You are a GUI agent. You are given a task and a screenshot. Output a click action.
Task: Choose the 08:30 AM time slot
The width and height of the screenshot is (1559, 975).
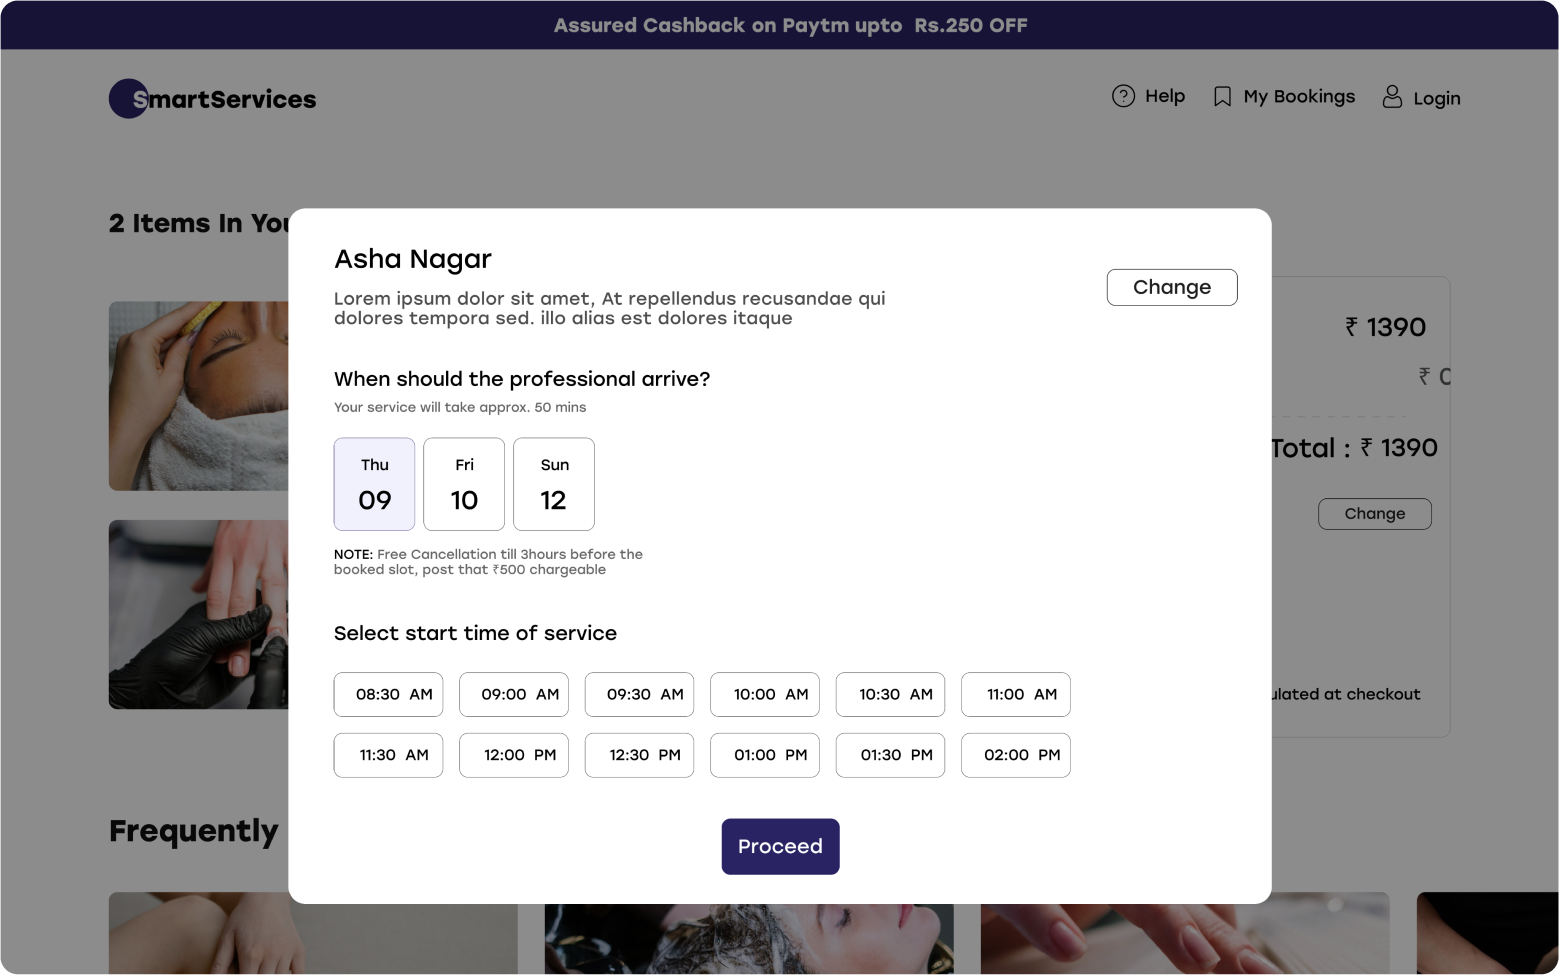pos(388,694)
